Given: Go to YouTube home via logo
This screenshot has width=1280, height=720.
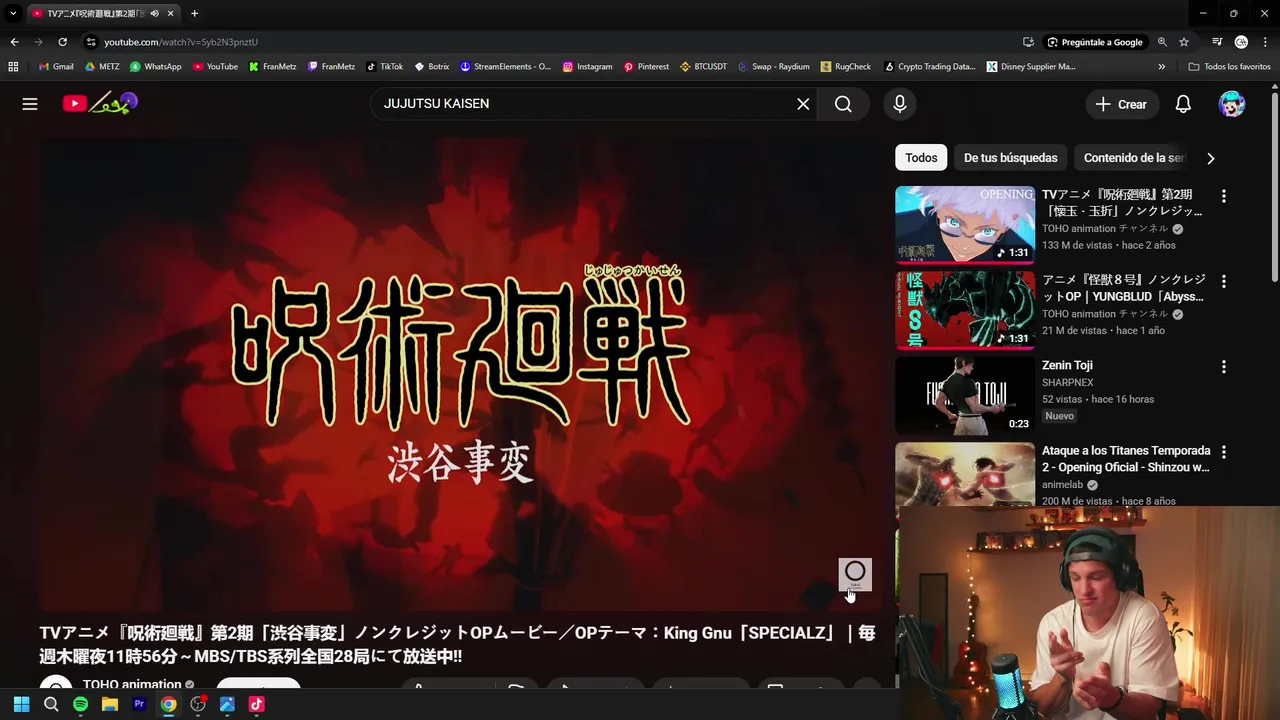Looking at the screenshot, I should [x=100, y=103].
